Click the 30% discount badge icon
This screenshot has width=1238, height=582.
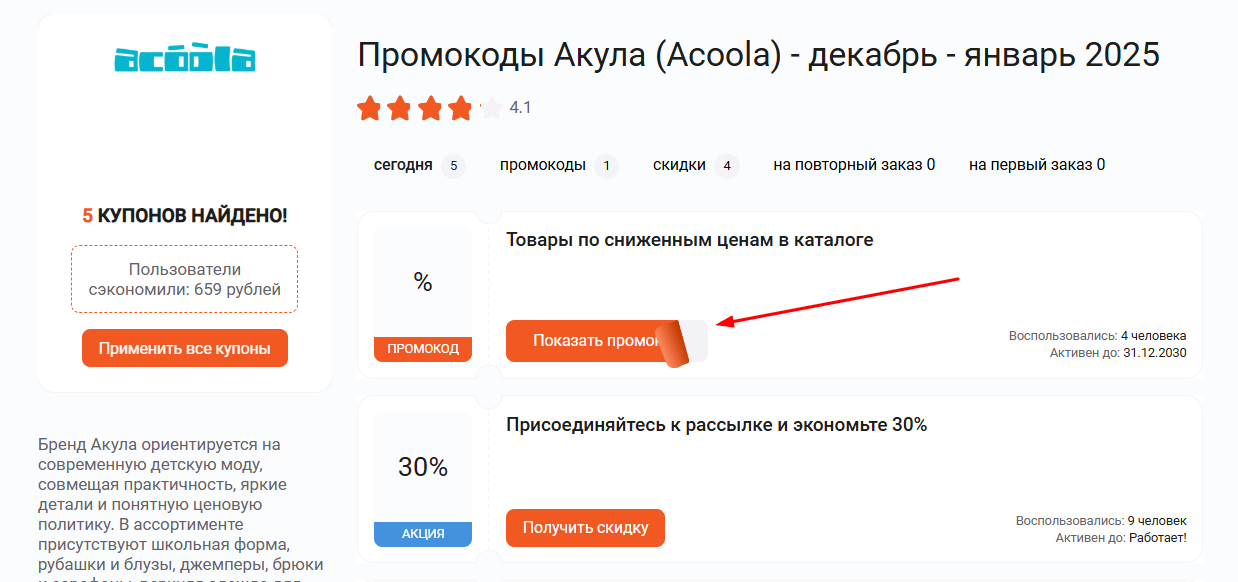(422, 466)
